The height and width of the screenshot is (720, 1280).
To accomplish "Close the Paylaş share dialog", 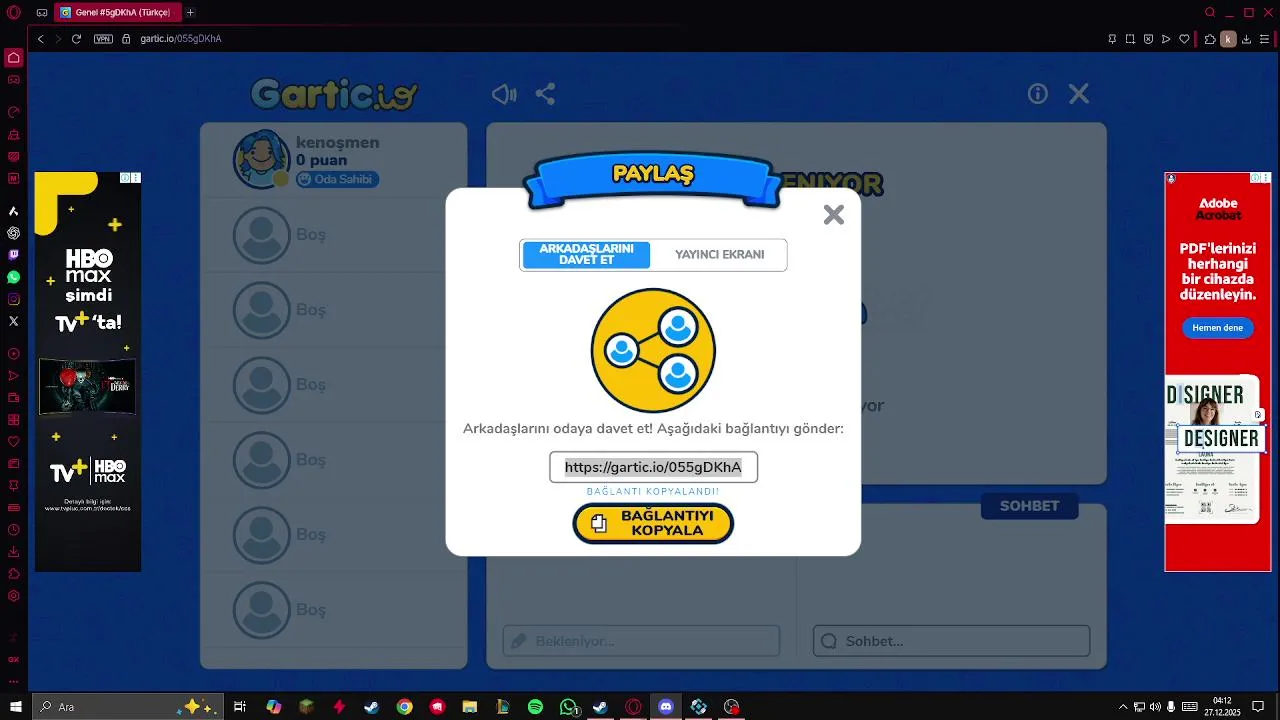I will [x=833, y=215].
